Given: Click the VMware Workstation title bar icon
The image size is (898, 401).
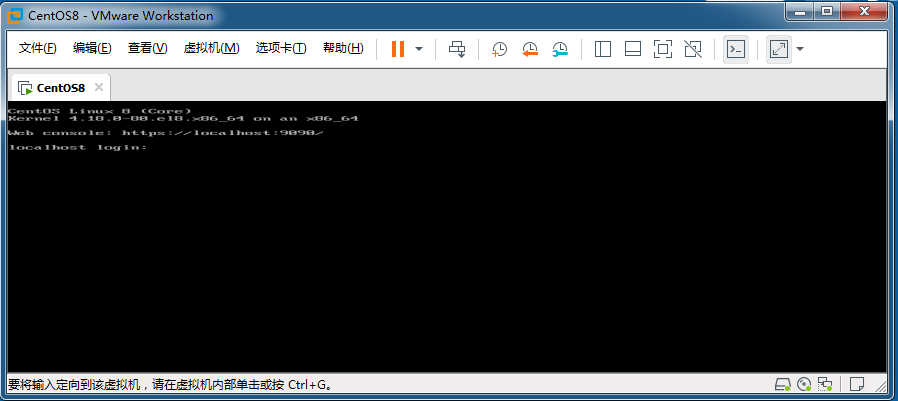Looking at the screenshot, I should coord(14,15).
